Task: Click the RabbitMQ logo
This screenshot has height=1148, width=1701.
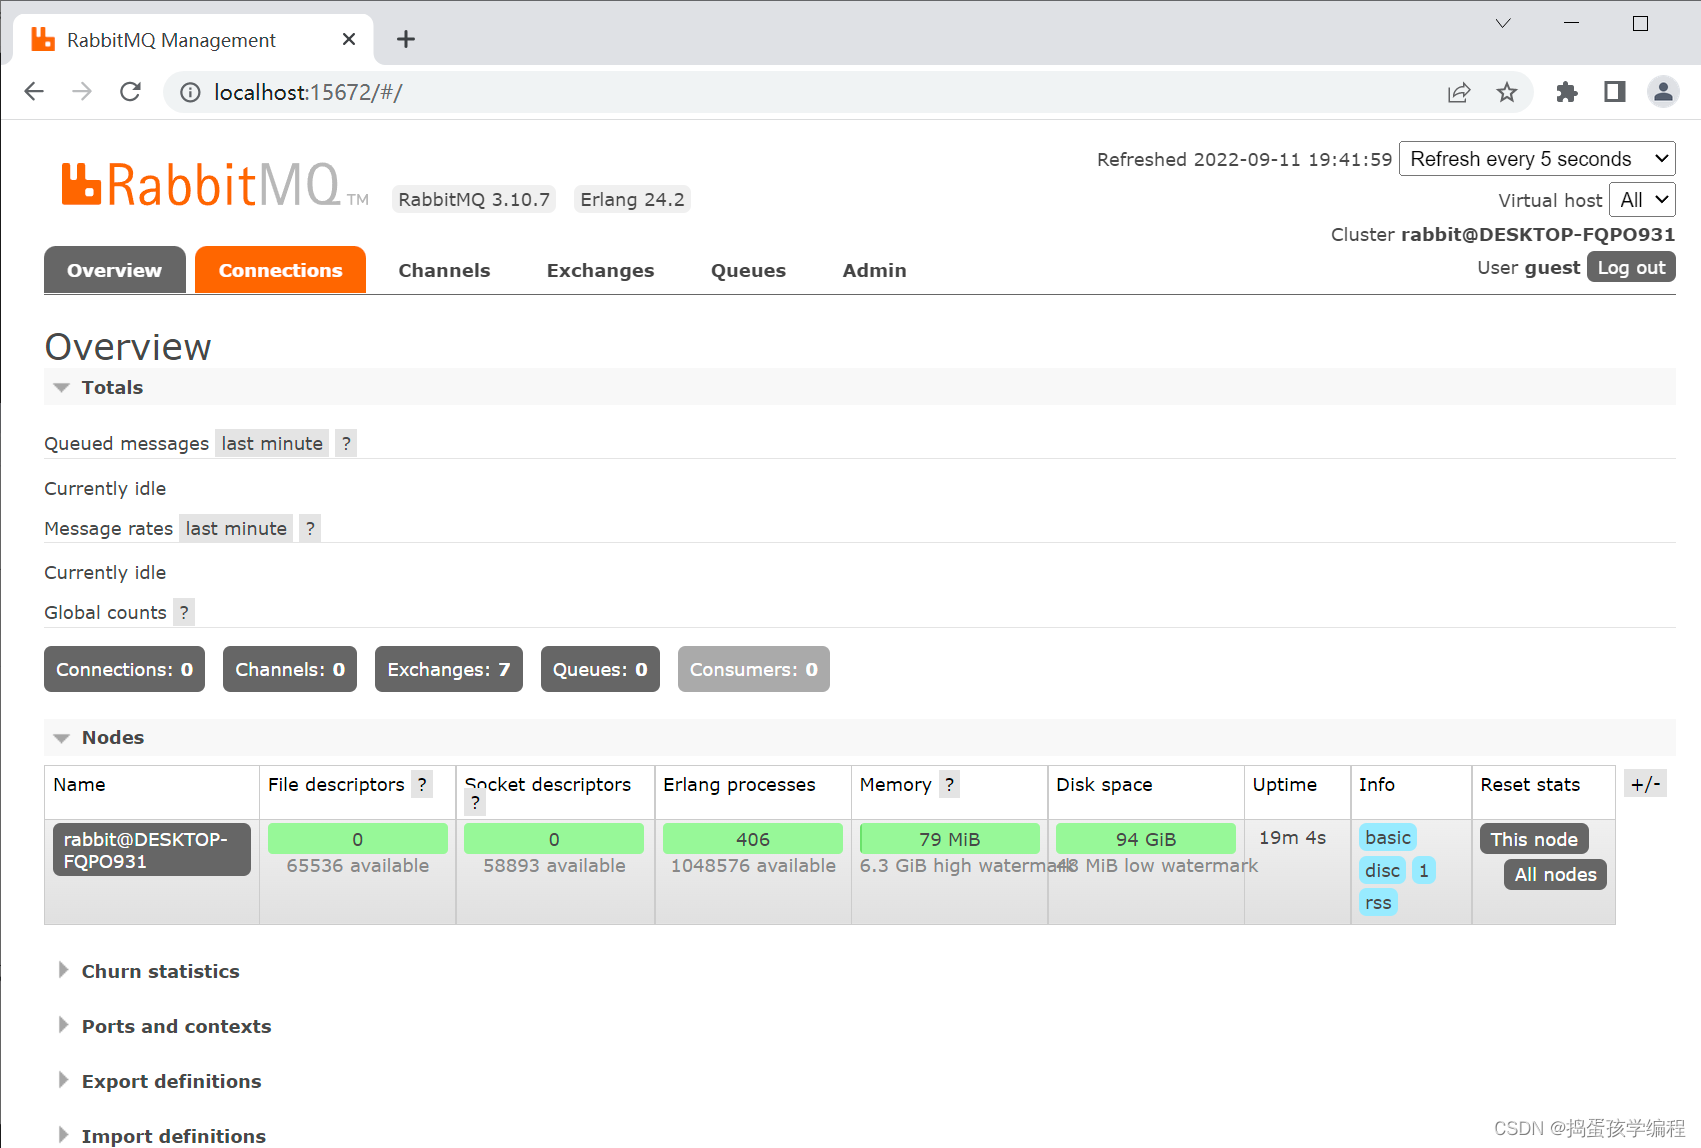Action: (x=215, y=185)
